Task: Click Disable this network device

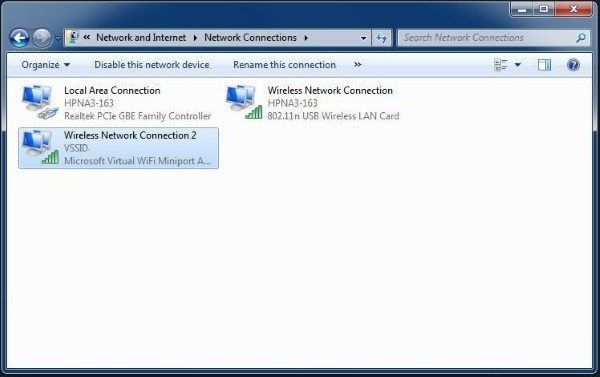Action: 152,65
